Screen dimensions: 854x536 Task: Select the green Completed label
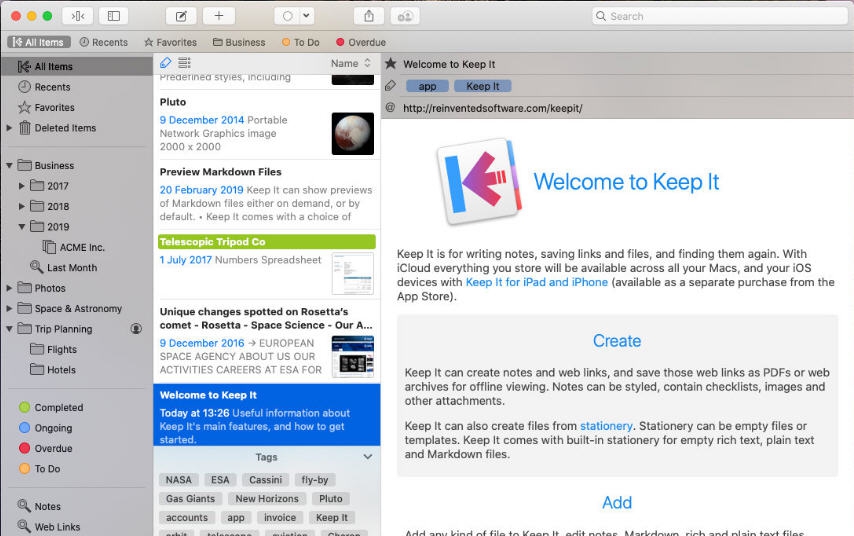(51, 407)
